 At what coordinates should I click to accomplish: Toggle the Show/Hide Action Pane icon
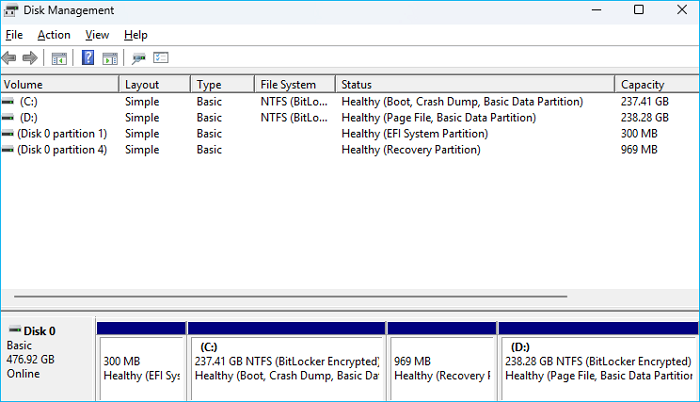[x=110, y=58]
